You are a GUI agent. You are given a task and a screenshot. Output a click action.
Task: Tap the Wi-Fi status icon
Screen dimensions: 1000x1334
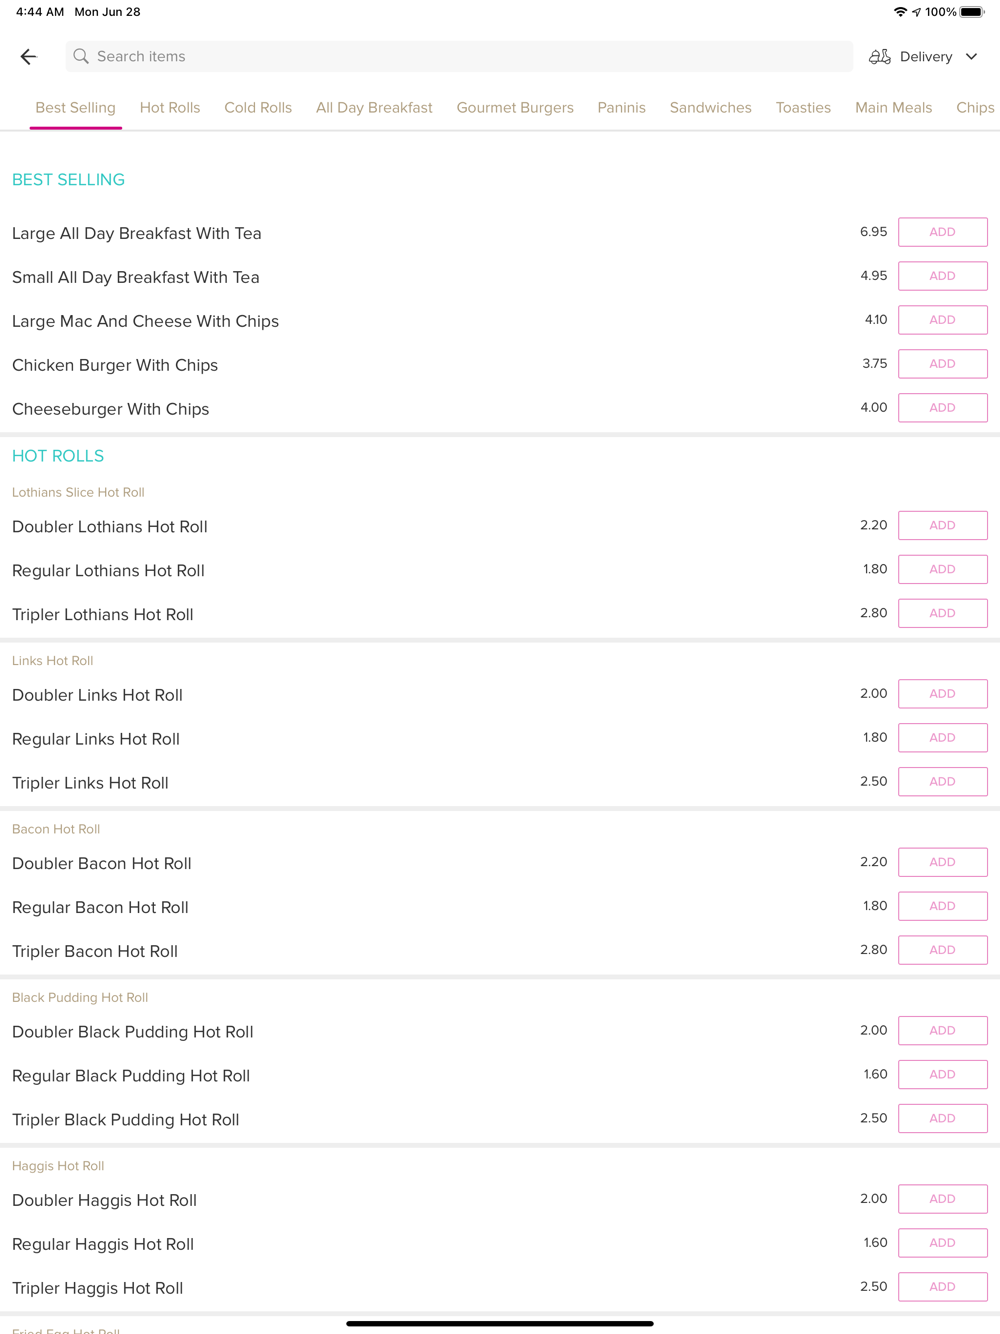click(900, 12)
